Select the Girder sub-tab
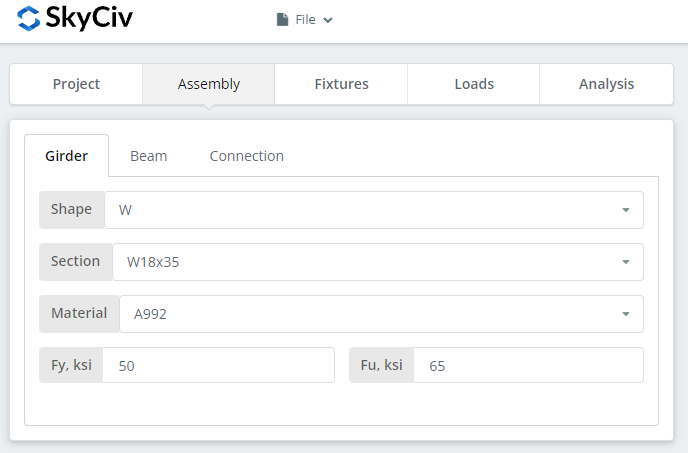Viewport: 688px width, 453px height. [x=67, y=156]
